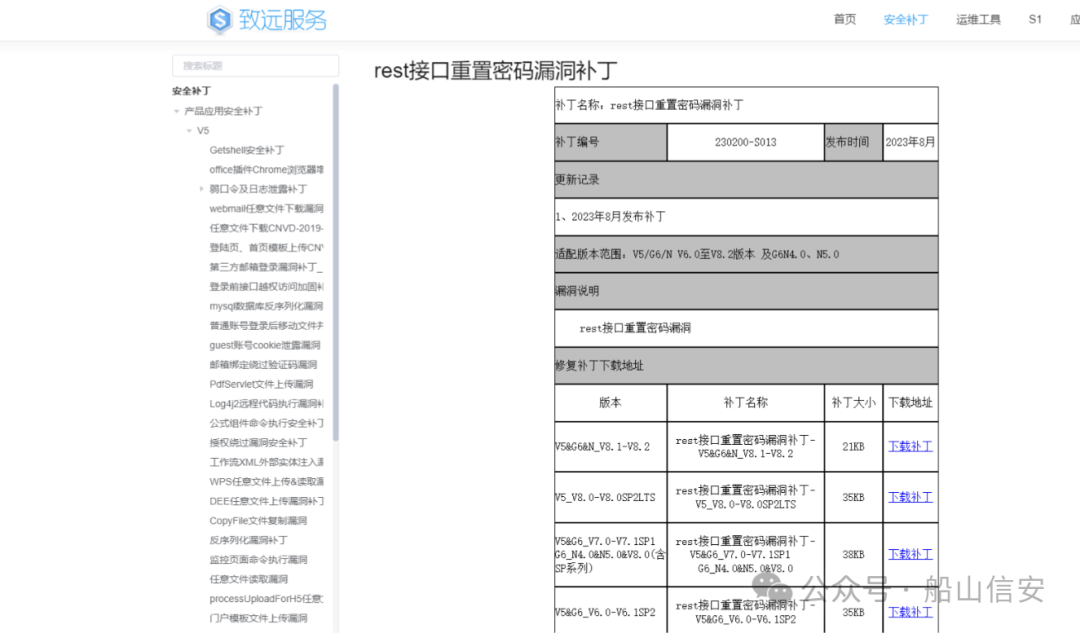This screenshot has height=633, width=1080.
Task: Go to the 运维工具 menu item
Action: [978, 19]
